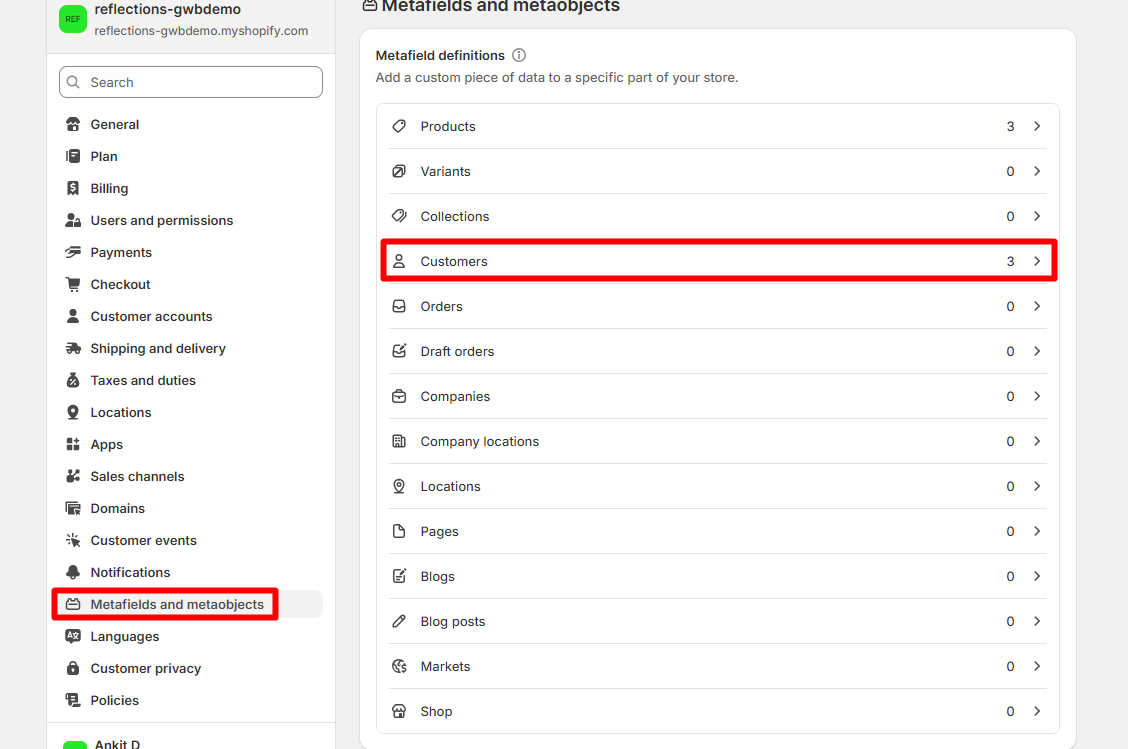Select Metafields and metaobjects in sidebar

(x=177, y=604)
